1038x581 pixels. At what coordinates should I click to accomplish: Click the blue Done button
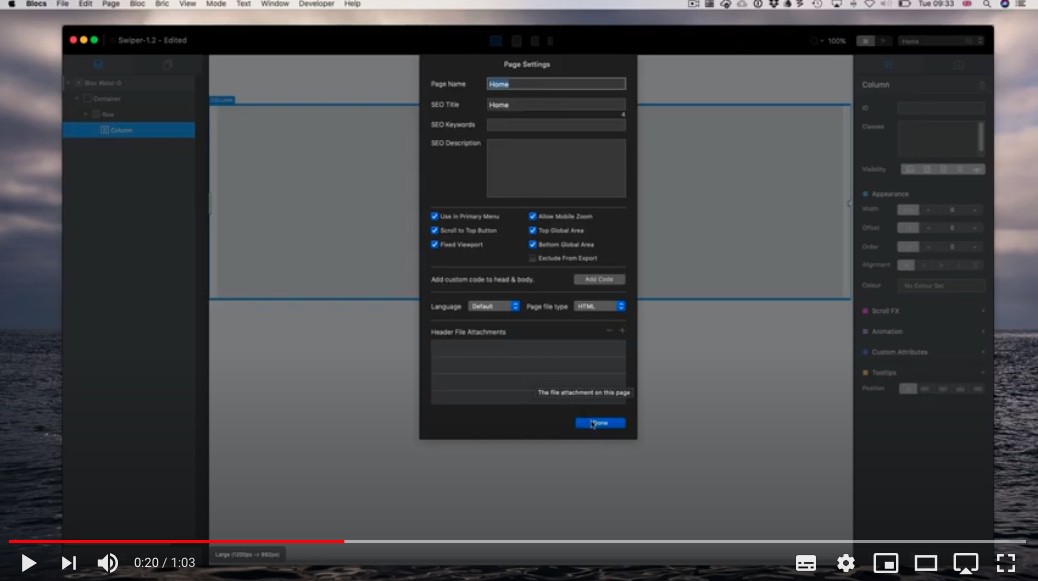click(600, 423)
